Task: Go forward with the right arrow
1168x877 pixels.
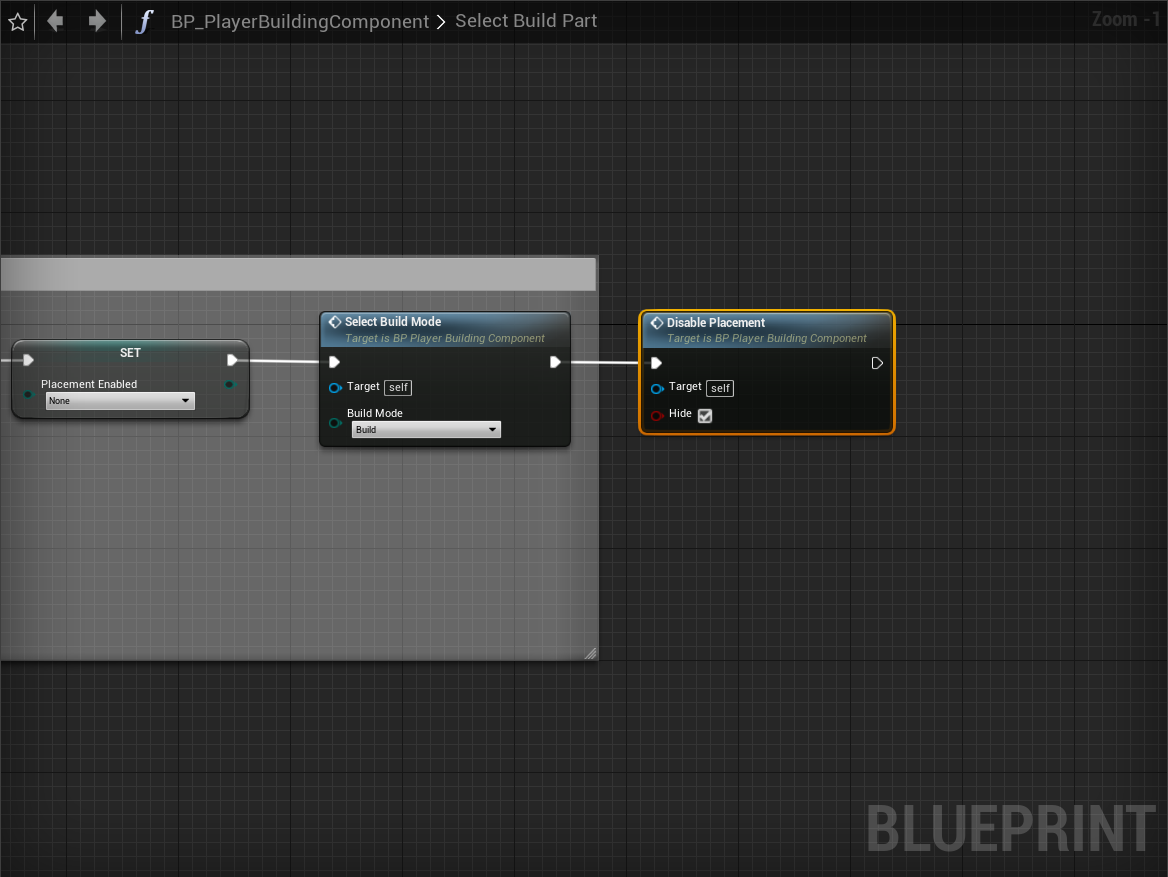Action: pyautogui.click(x=97, y=21)
